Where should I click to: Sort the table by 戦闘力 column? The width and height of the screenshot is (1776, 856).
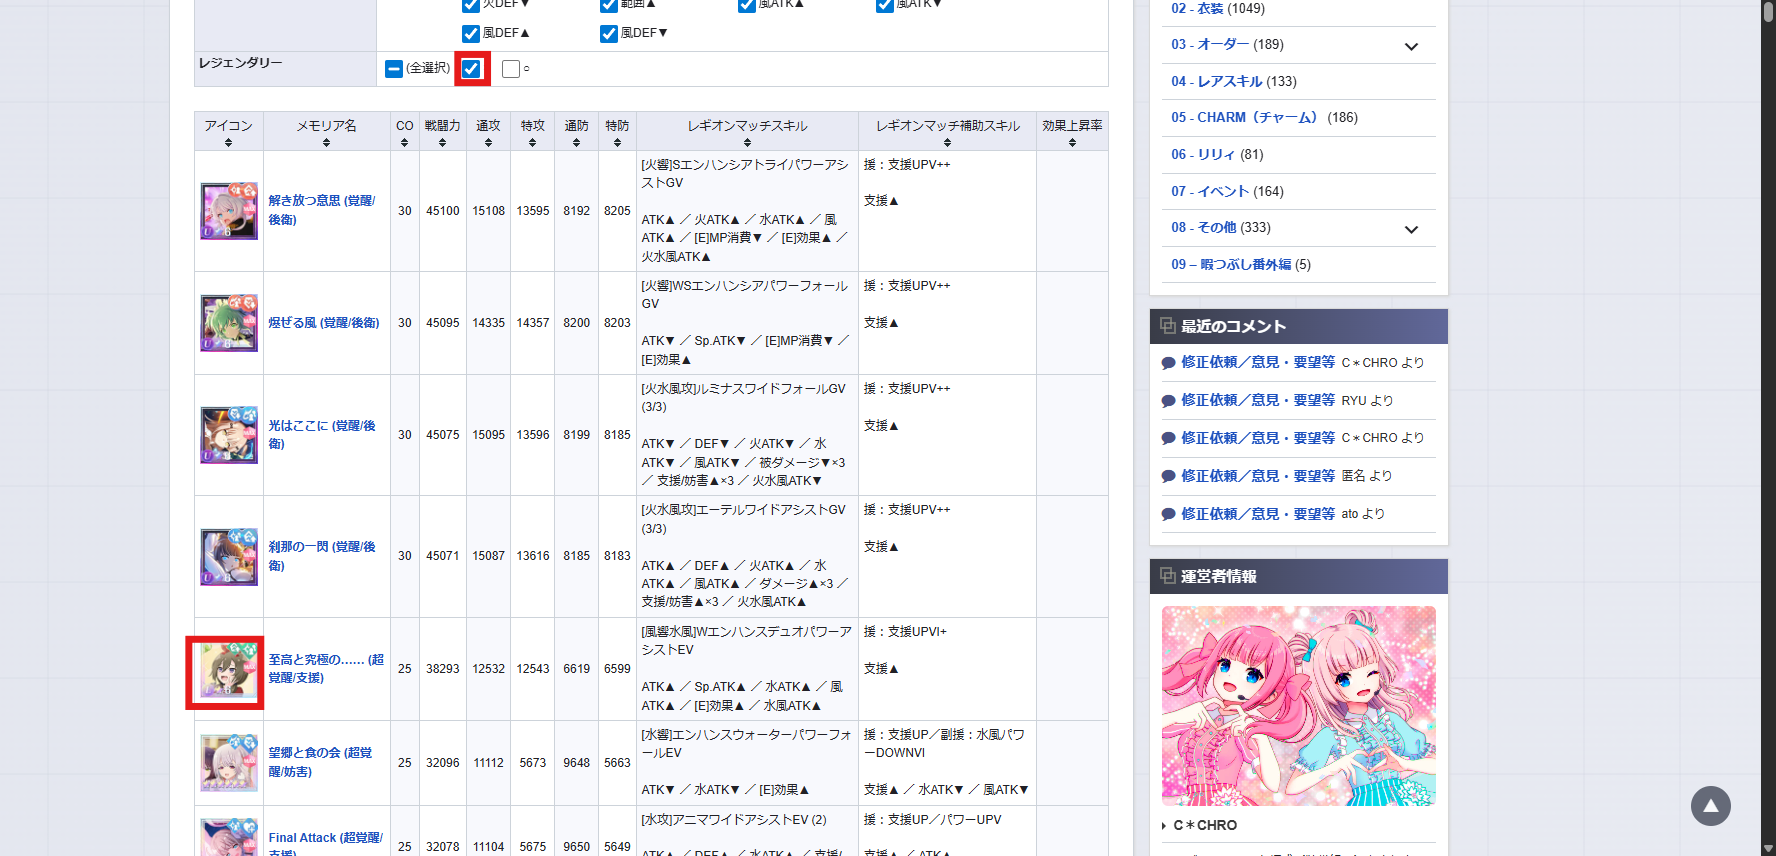pos(442,132)
